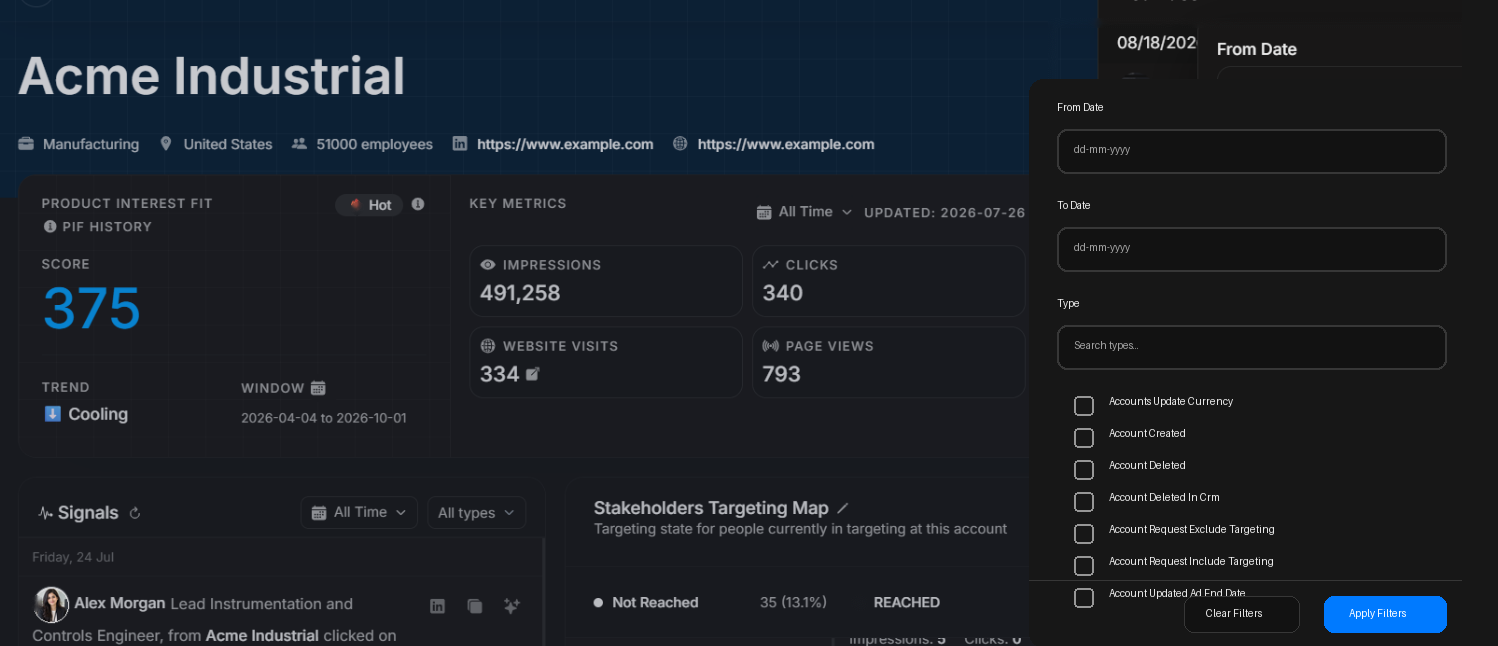Image resolution: width=1498 pixels, height=646 pixels.
Task: Click the Hot status badge
Action: [x=369, y=205]
